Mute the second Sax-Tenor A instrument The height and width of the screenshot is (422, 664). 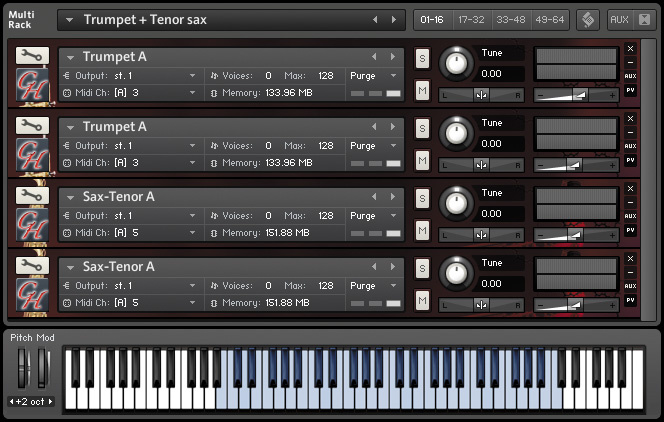pos(422,300)
